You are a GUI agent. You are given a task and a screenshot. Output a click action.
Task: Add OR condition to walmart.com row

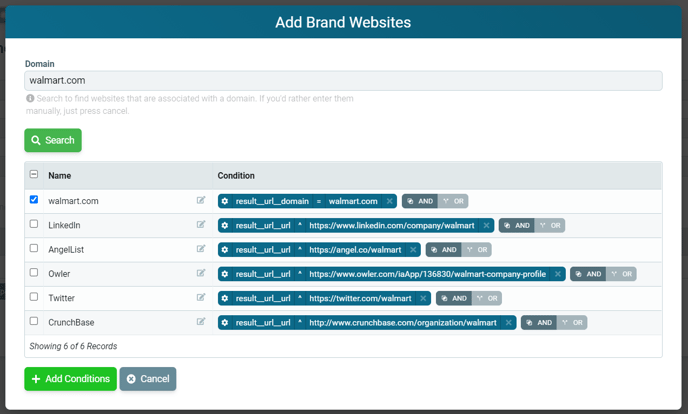pyautogui.click(x=453, y=201)
